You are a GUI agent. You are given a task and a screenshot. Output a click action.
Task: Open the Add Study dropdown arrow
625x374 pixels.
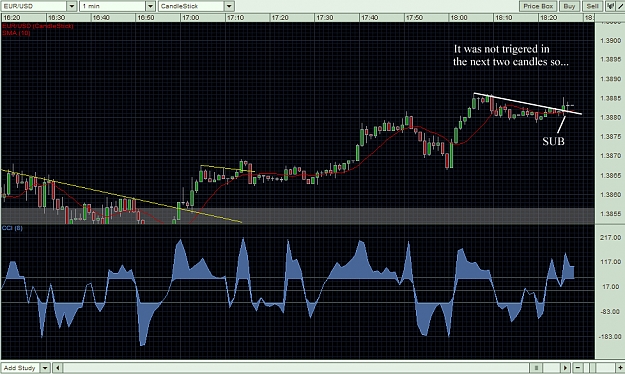coord(45,368)
